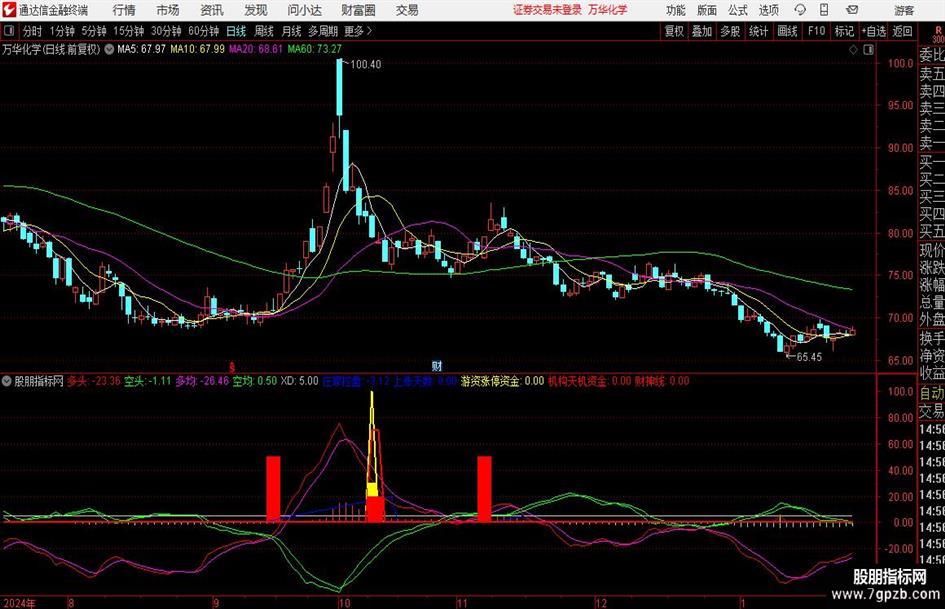The width and height of the screenshot is (945, 609).
Task: Select the 日线 daily period
Action: click(236, 31)
